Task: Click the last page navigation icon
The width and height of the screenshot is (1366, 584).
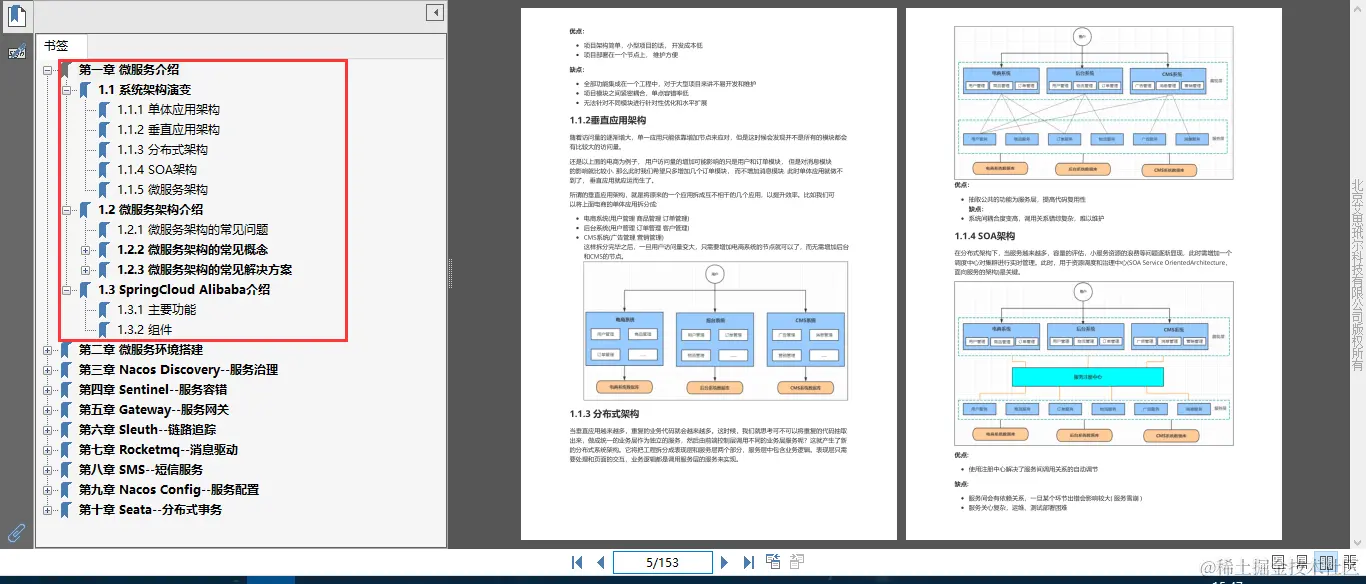Action: pyautogui.click(x=749, y=562)
